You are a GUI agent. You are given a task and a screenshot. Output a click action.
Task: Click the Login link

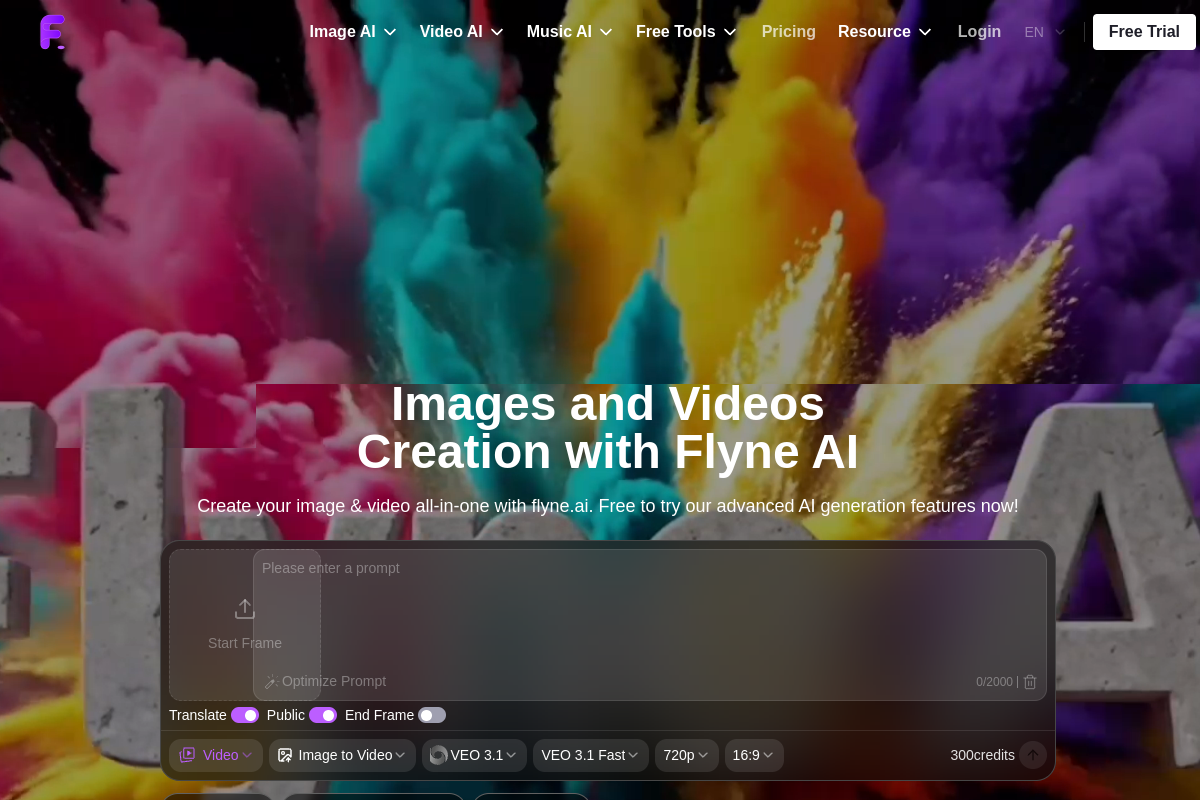979,32
